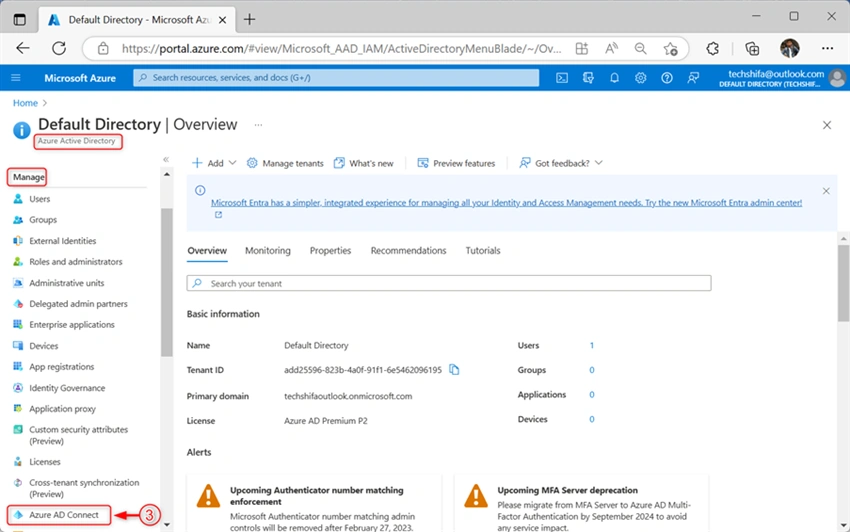Click in Search your tenant field

(449, 283)
